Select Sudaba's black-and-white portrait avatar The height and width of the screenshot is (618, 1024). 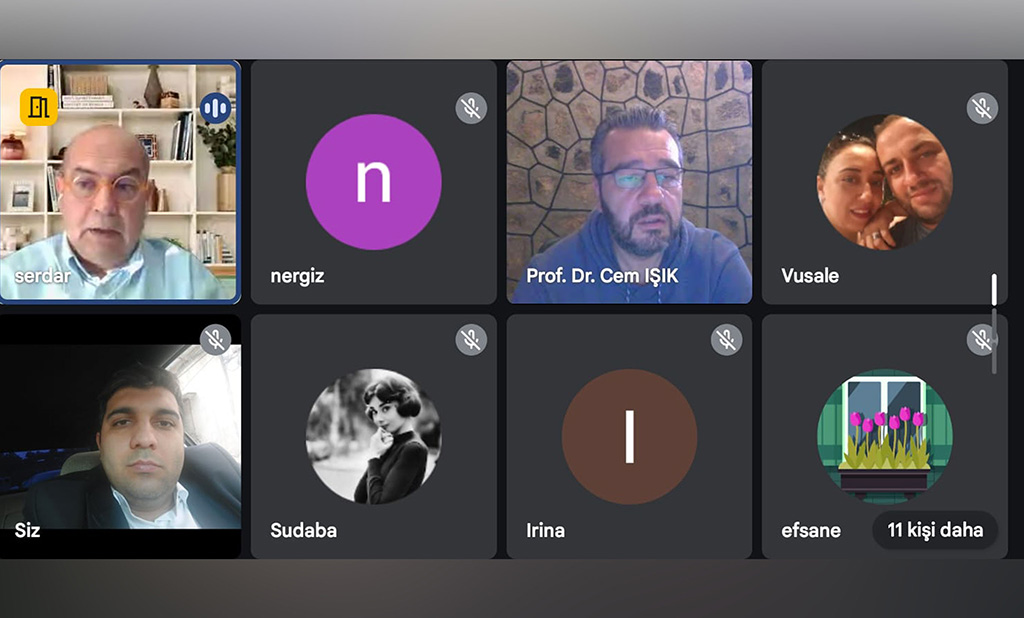tap(373, 436)
